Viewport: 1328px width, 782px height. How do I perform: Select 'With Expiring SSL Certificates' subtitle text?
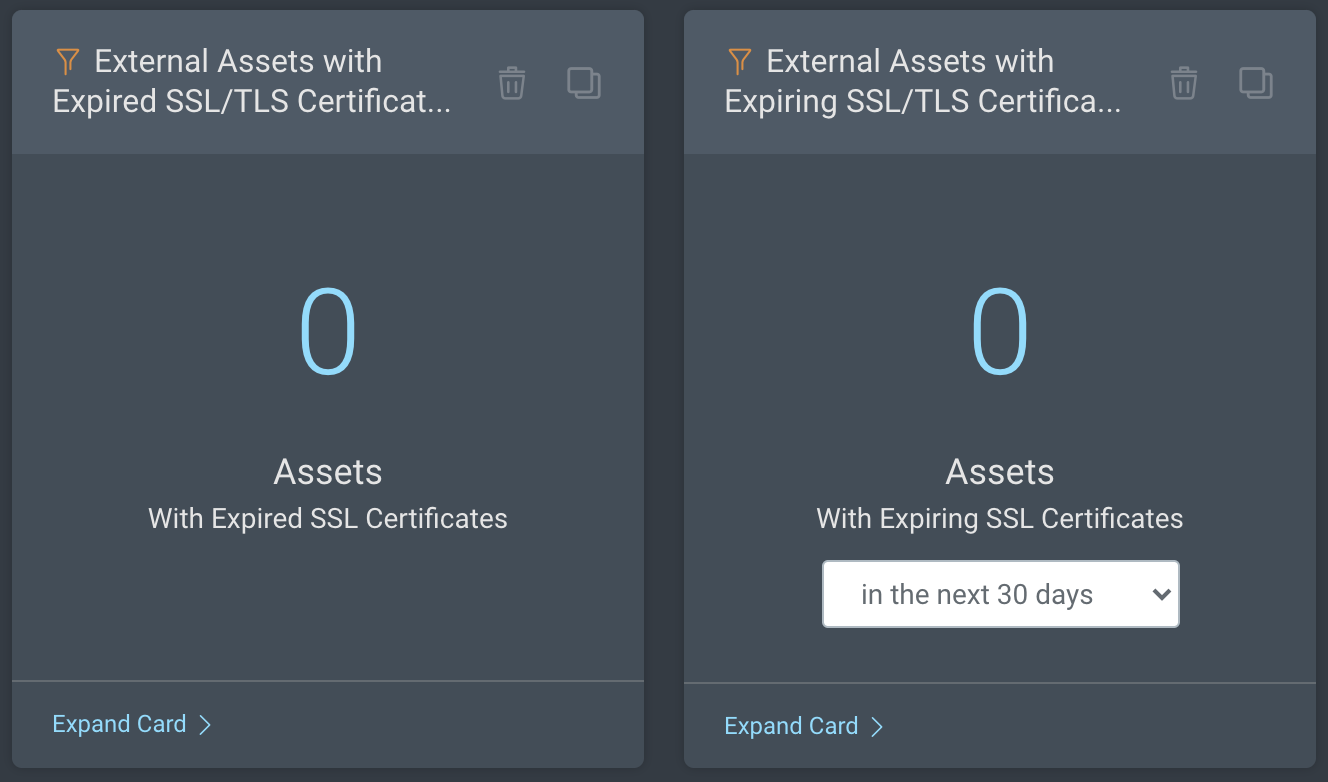1000,518
